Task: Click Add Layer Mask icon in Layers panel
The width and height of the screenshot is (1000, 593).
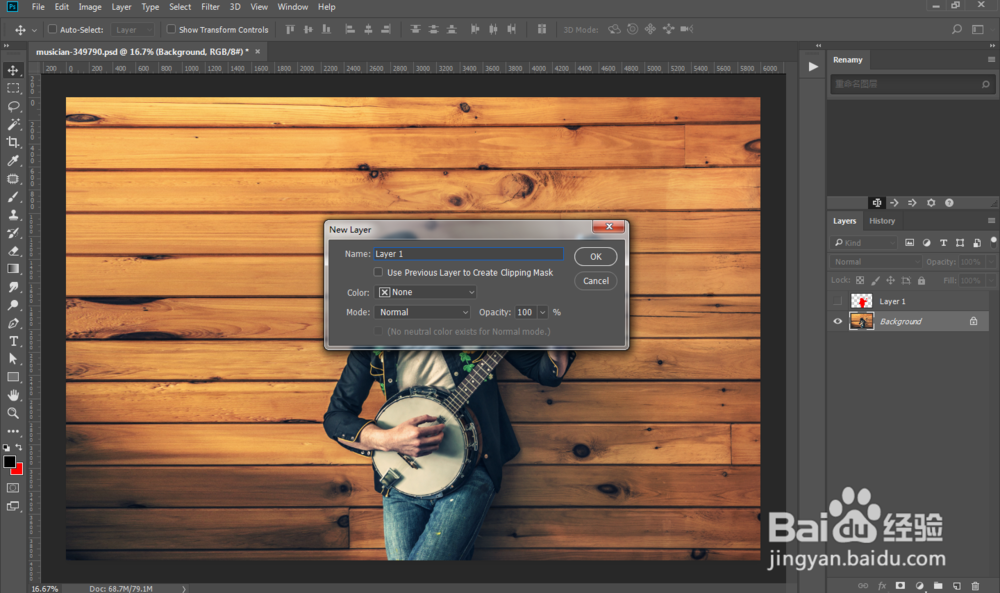Action: coord(900,585)
